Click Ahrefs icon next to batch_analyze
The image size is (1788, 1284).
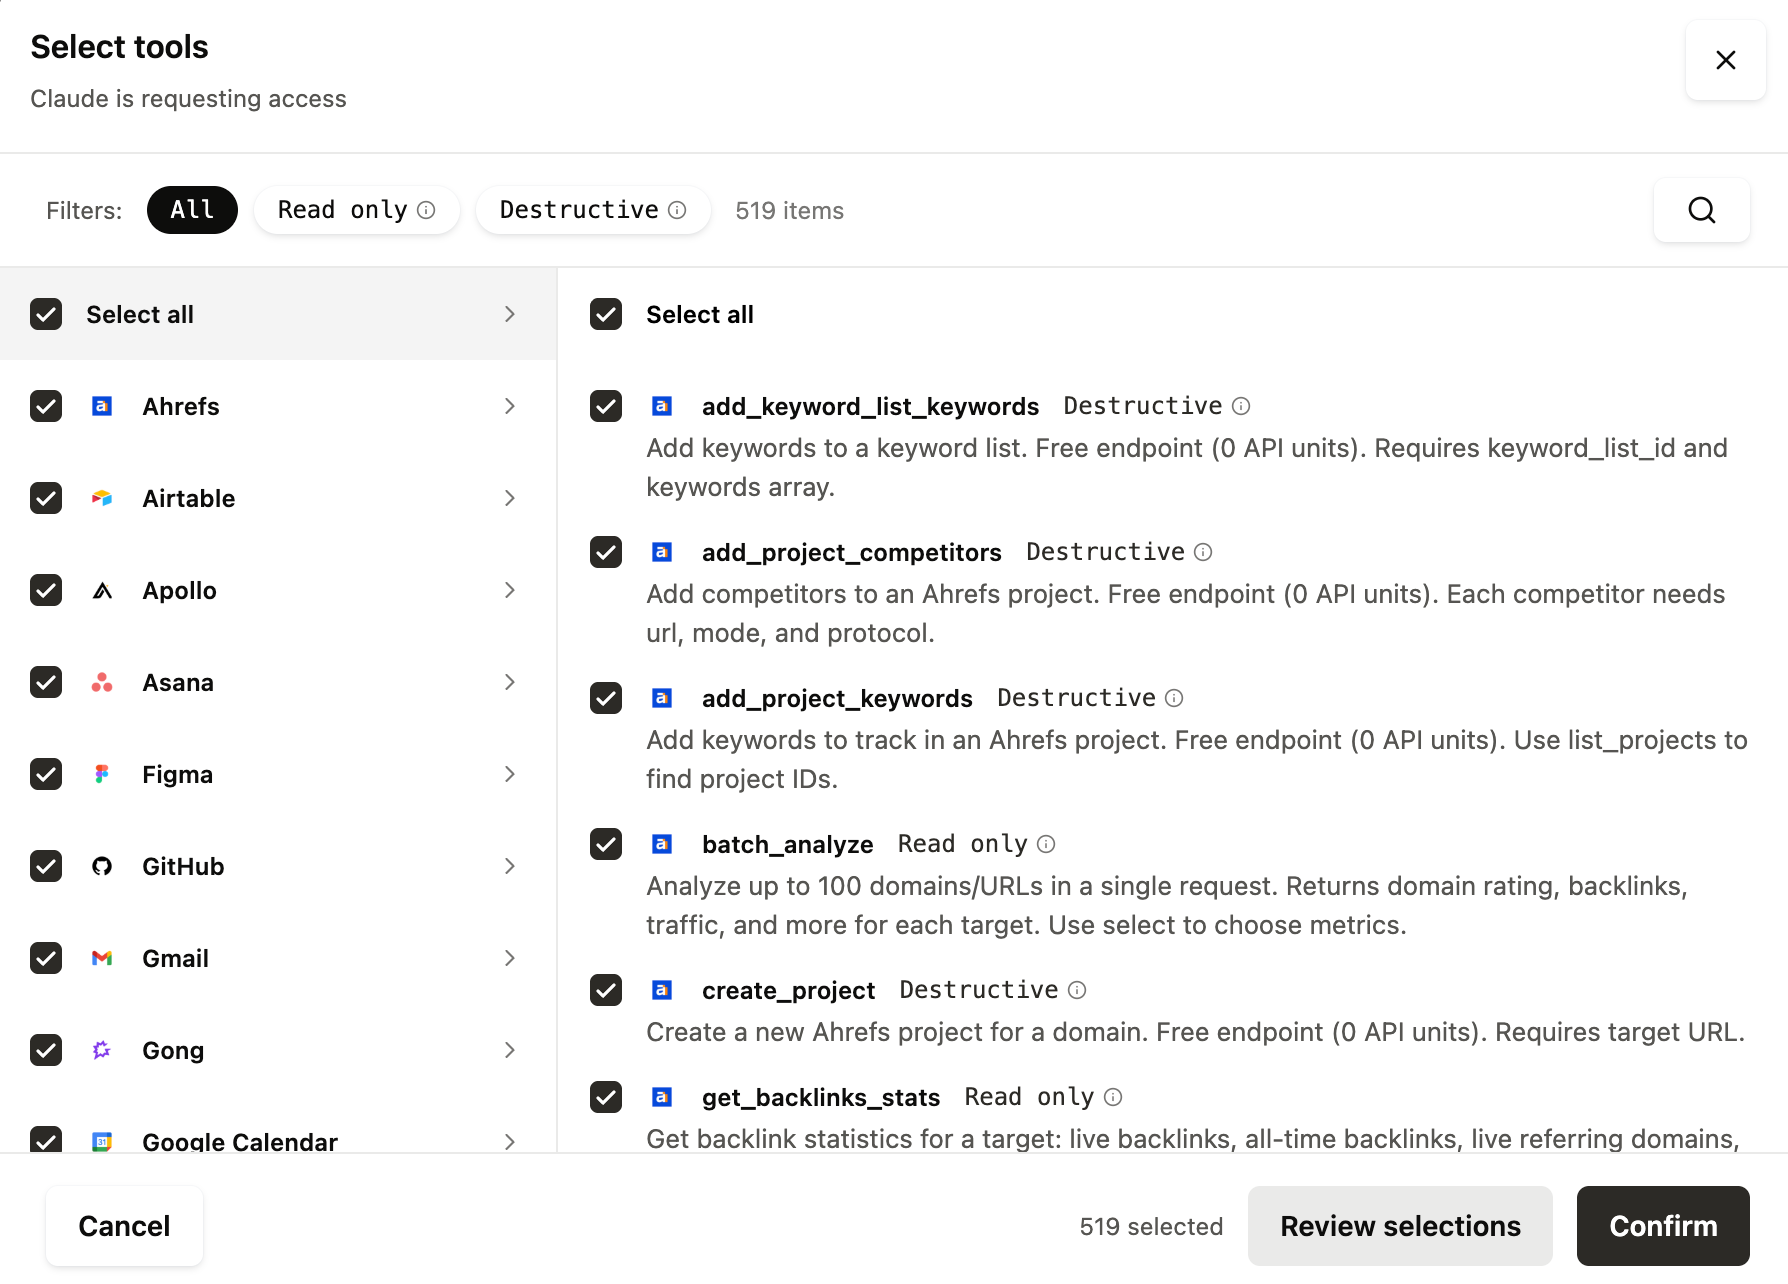coord(662,844)
